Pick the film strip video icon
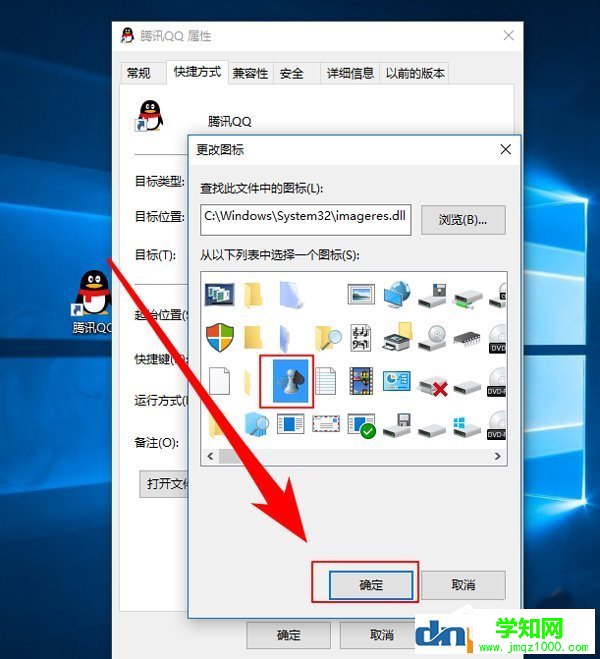Viewport: 600px width, 659px height. pos(361,381)
